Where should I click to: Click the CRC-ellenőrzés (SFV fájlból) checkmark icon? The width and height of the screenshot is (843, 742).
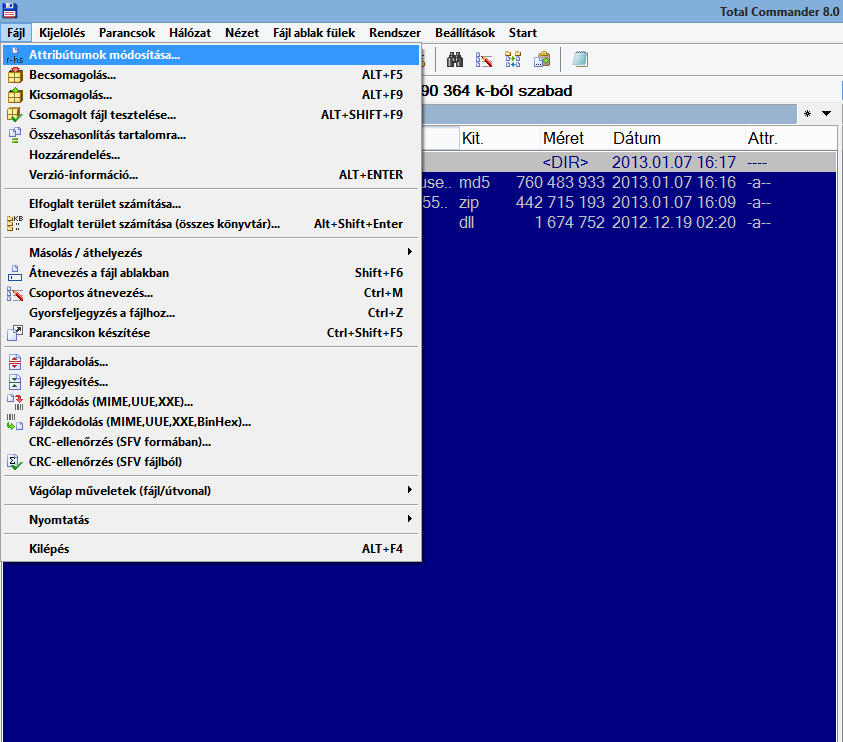15,462
